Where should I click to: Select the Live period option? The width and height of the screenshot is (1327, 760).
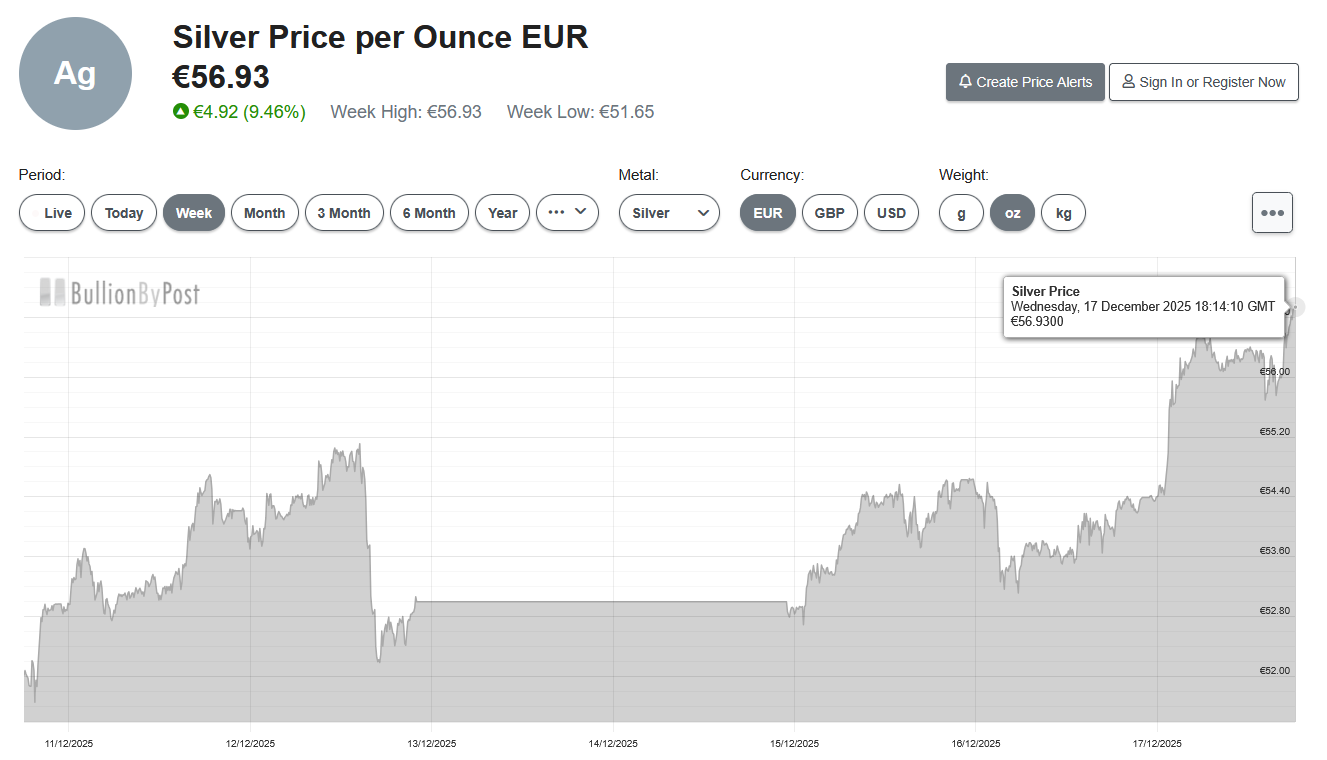coord(52,213)
